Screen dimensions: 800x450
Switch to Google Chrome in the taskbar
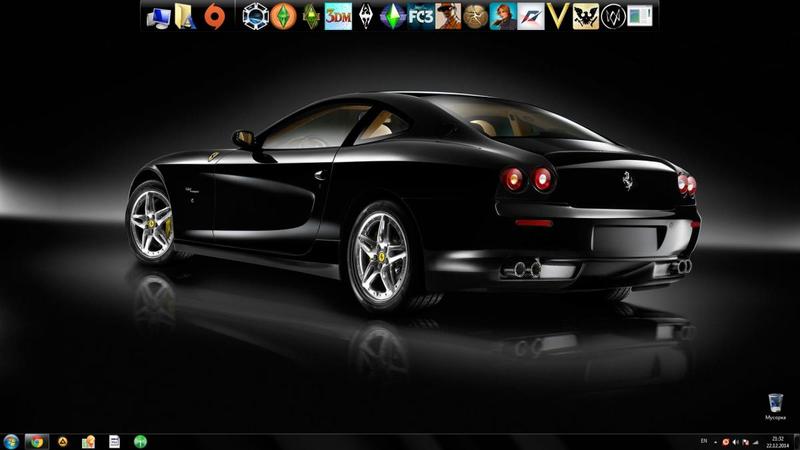pos(37,441)
